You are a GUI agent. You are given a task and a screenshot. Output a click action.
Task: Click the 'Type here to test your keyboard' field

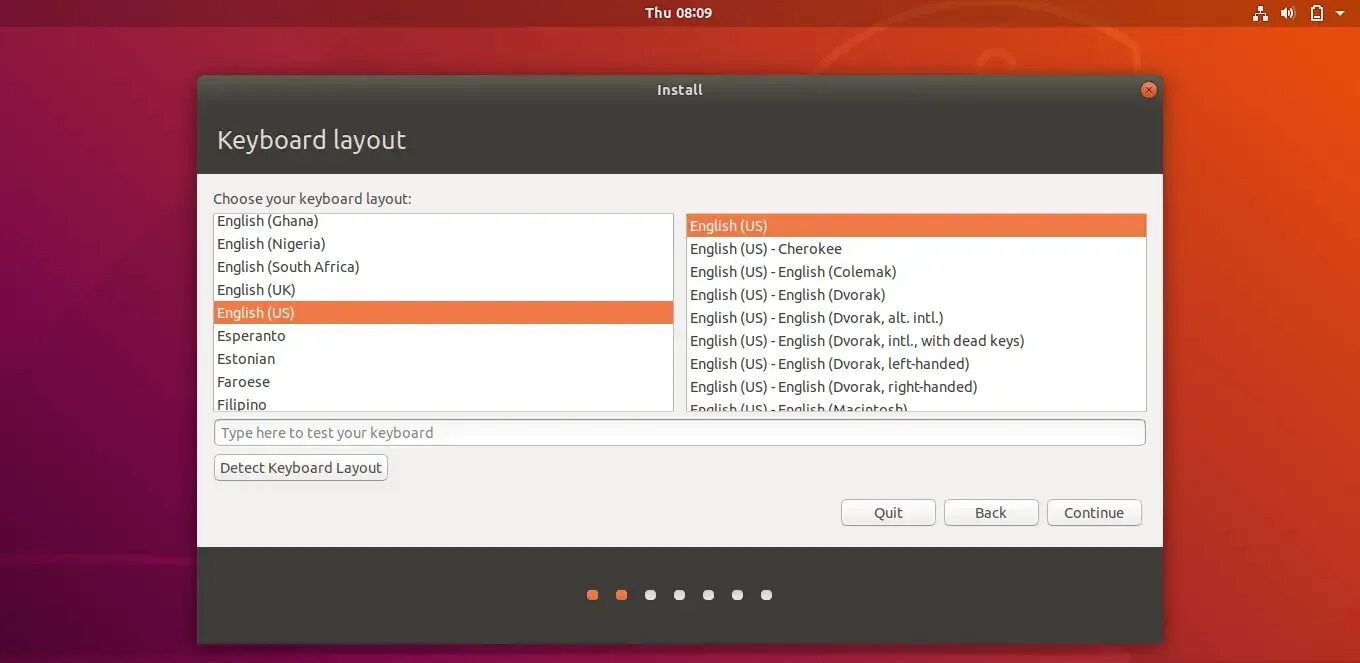(x=679, y=433)
